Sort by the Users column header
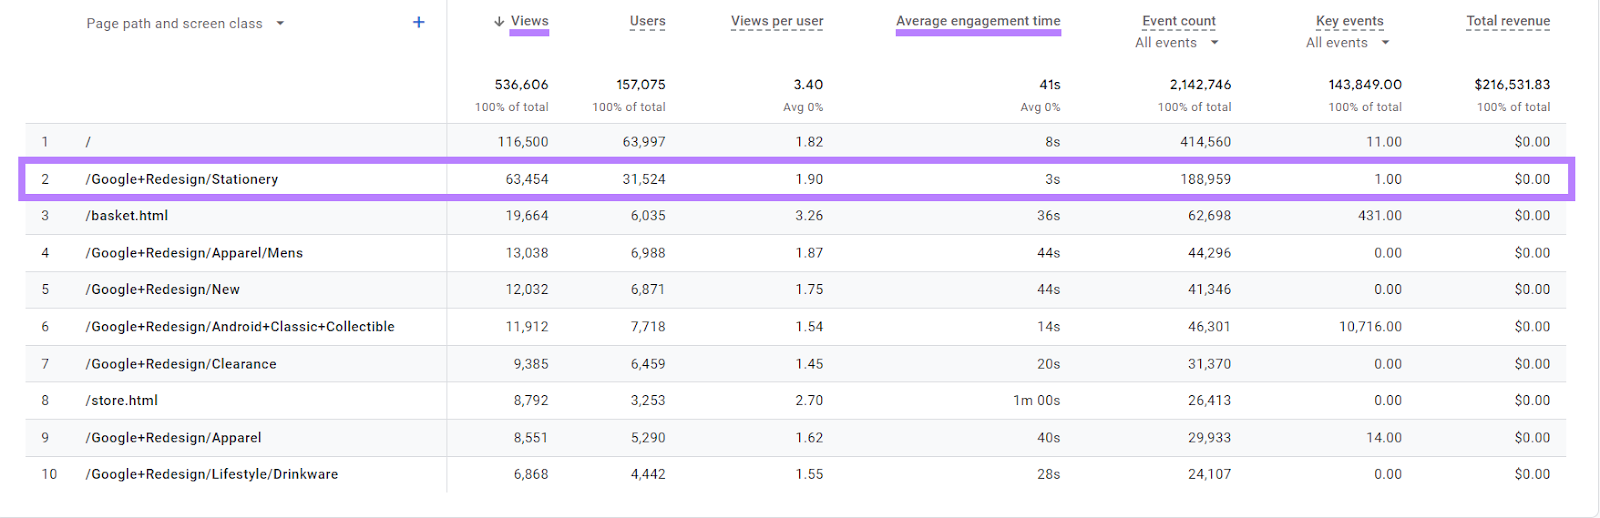The width and height of the screenshot is (1600, 518). (647, 21)
